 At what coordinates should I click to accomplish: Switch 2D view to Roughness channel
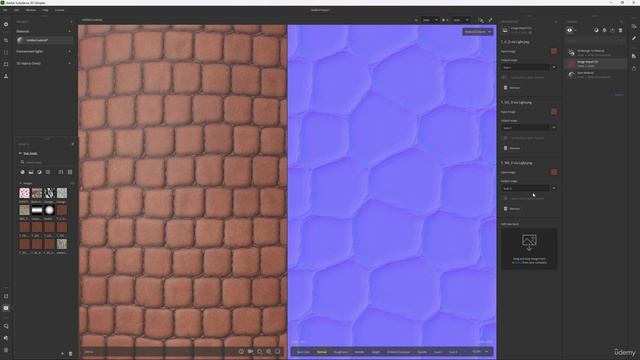pyautogui.click(x=340, y=352)
